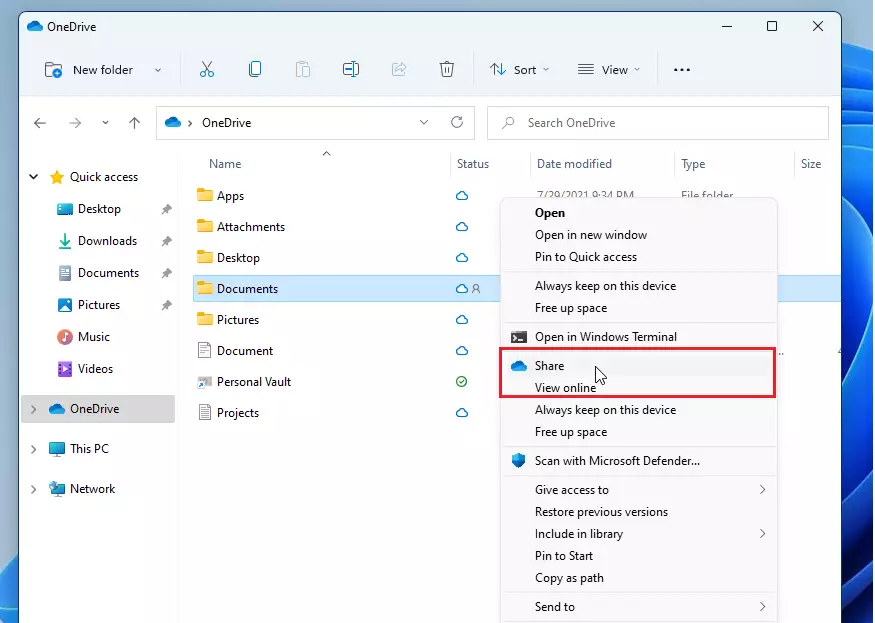Choose Restore previous versions

point(639,512)
